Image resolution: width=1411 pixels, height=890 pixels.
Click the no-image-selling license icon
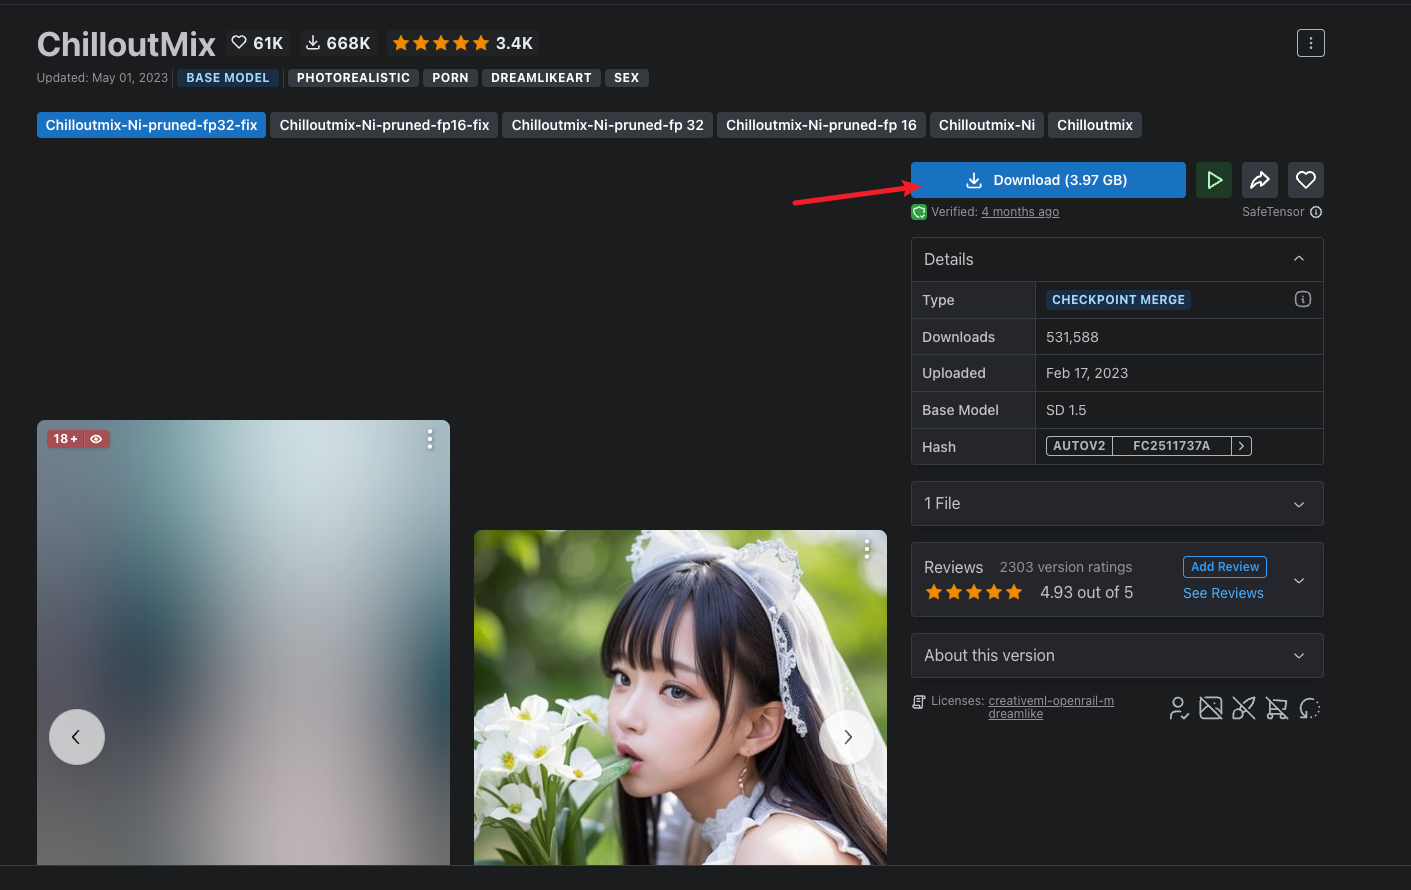tap(1211, 709)
